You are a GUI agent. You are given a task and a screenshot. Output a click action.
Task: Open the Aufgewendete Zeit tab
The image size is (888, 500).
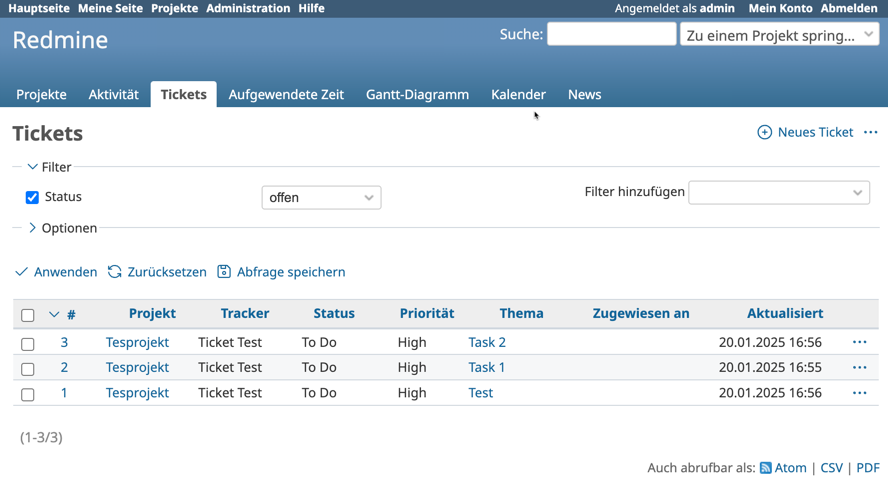pos(286,95)
